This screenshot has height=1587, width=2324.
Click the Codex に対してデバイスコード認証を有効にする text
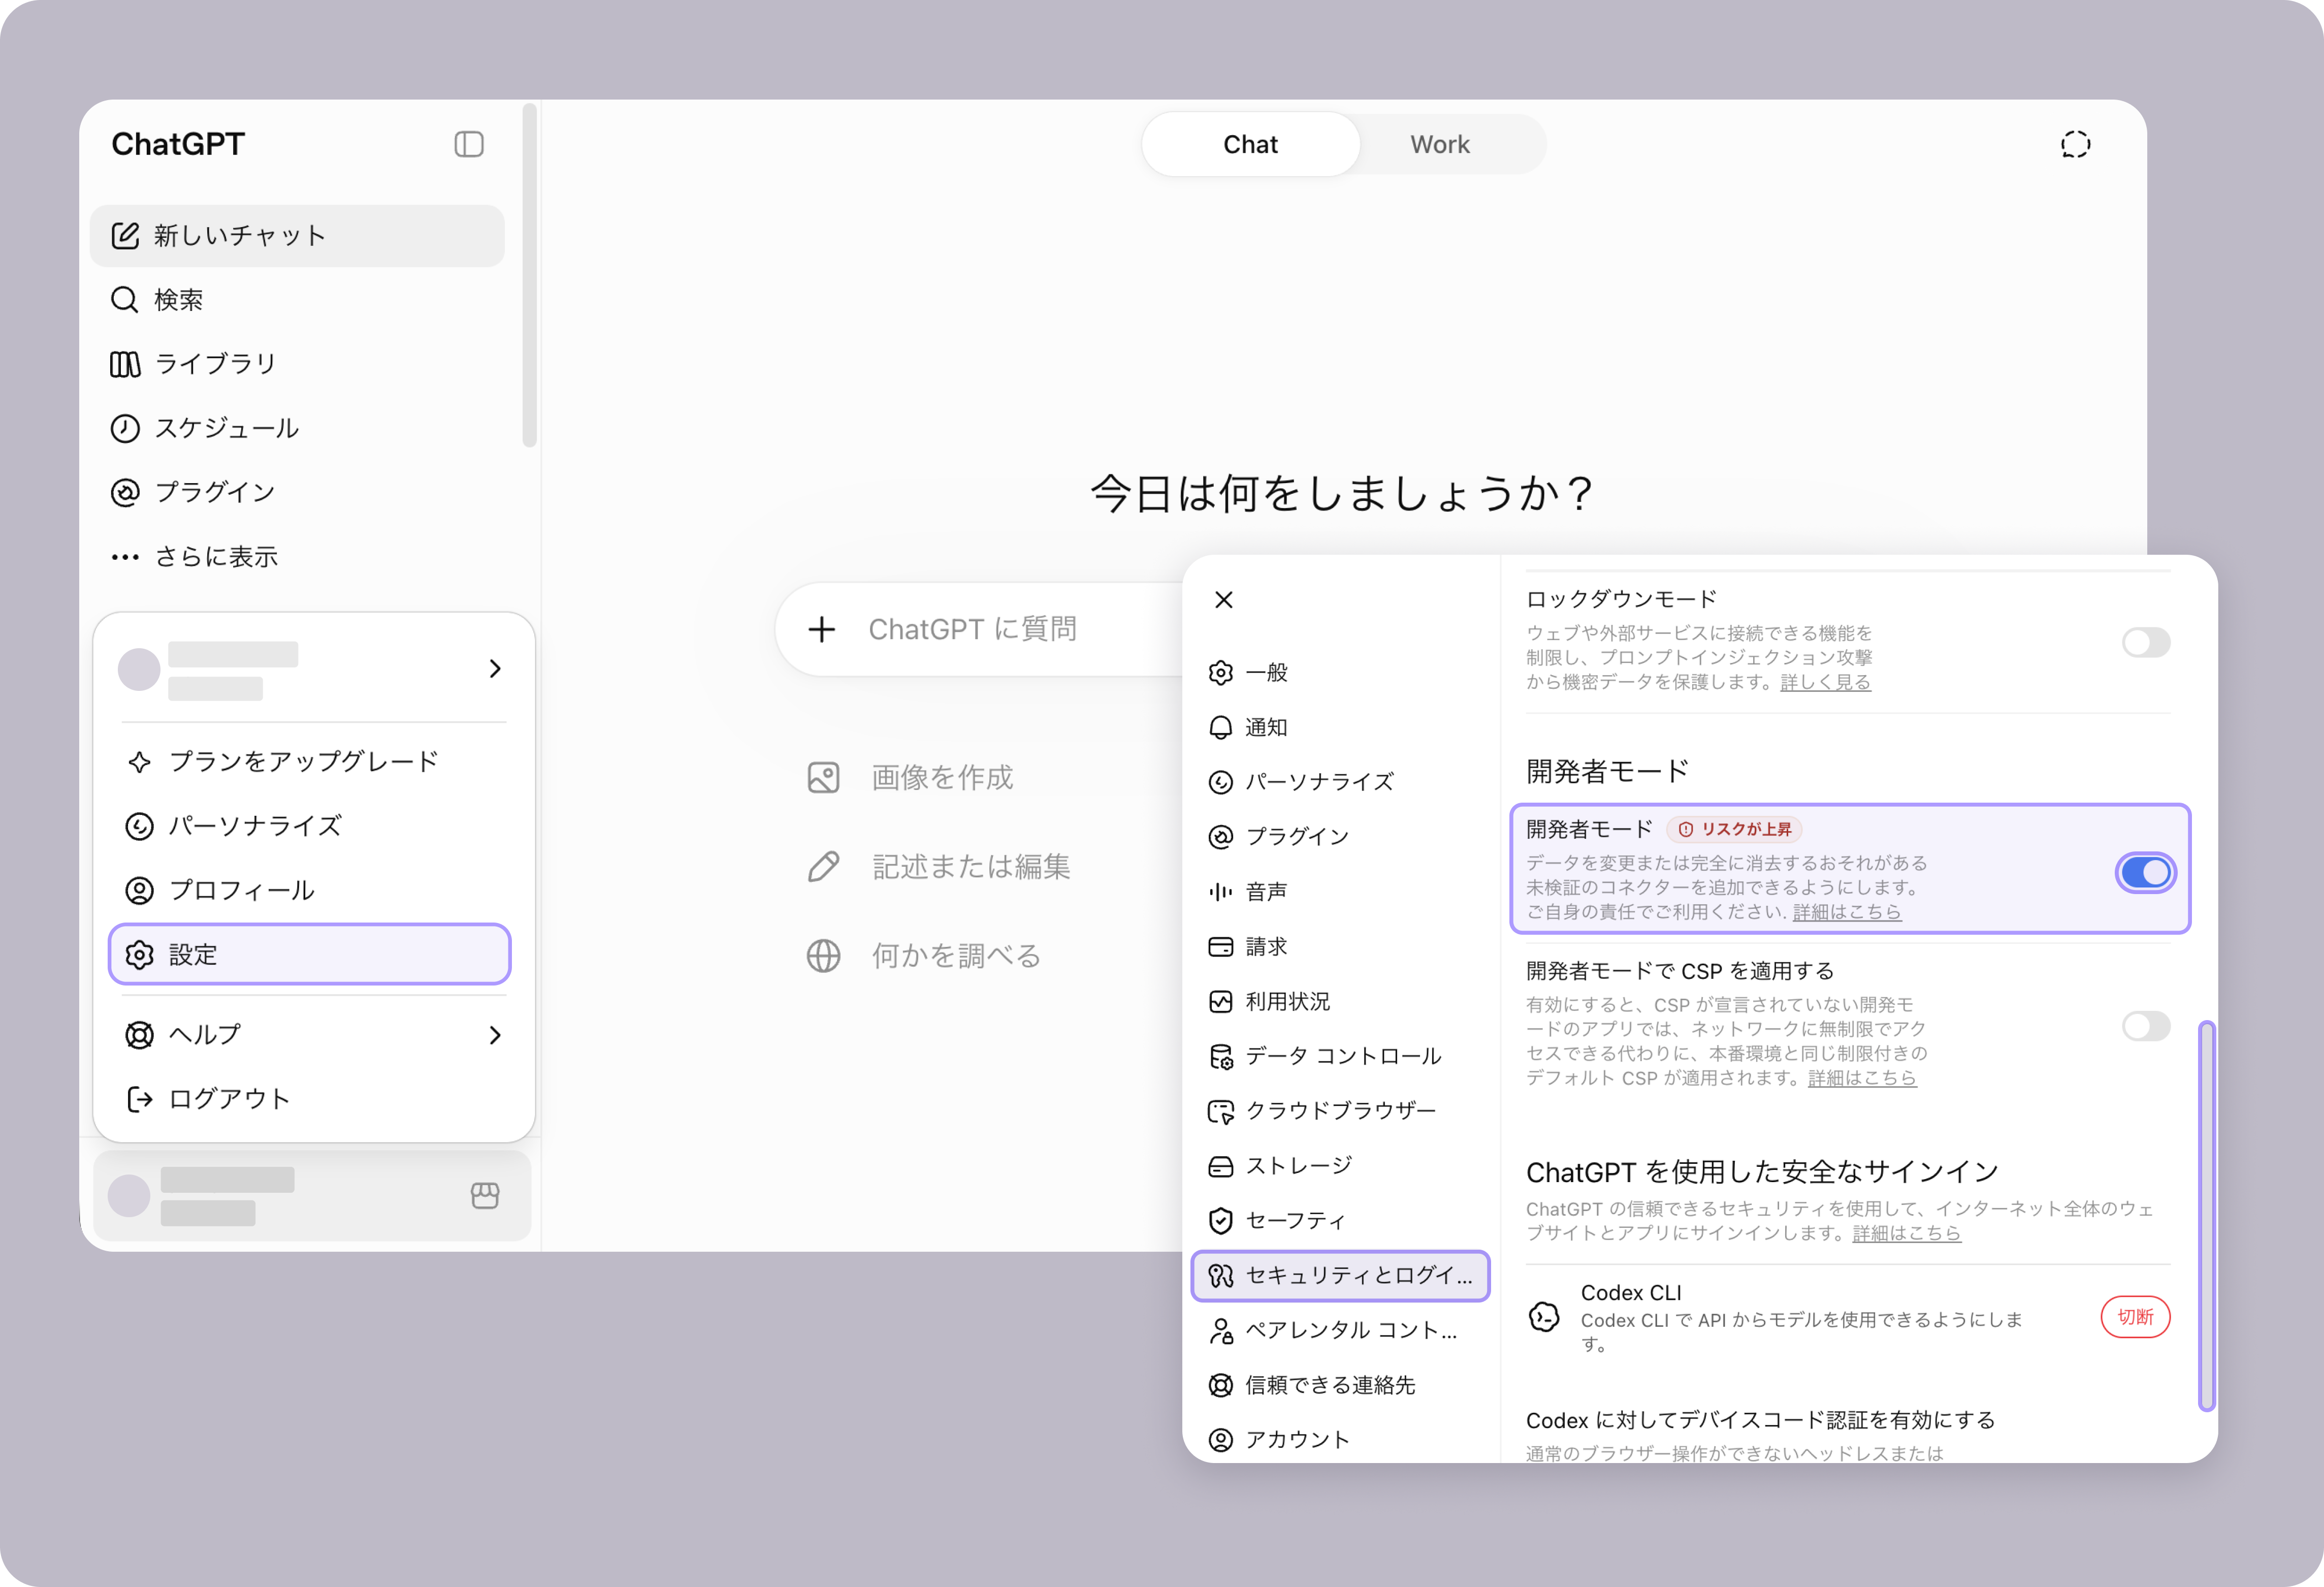tap(1760, 1420)
